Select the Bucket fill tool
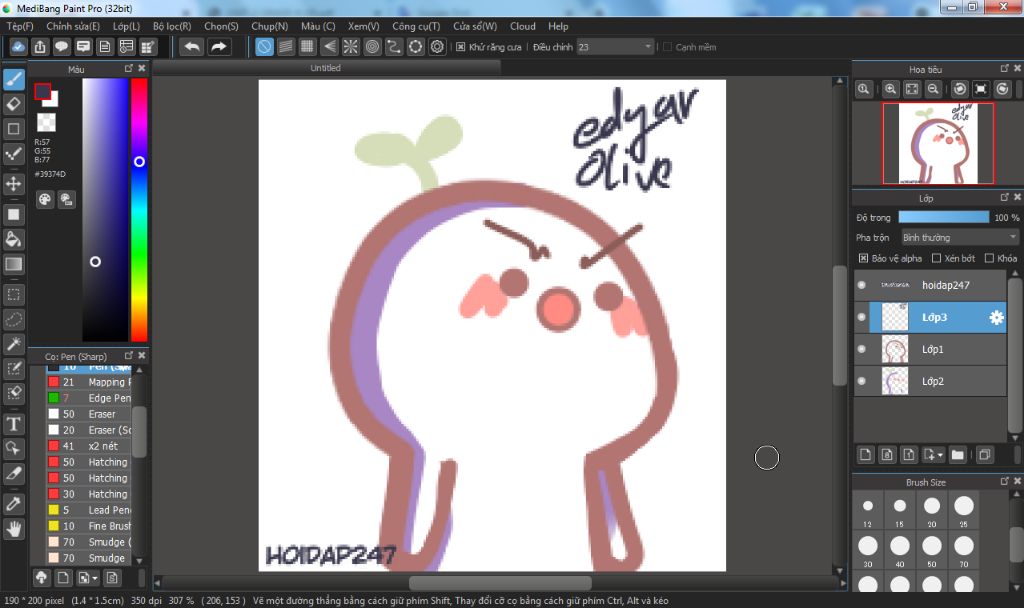 click(x=14, y=239)
